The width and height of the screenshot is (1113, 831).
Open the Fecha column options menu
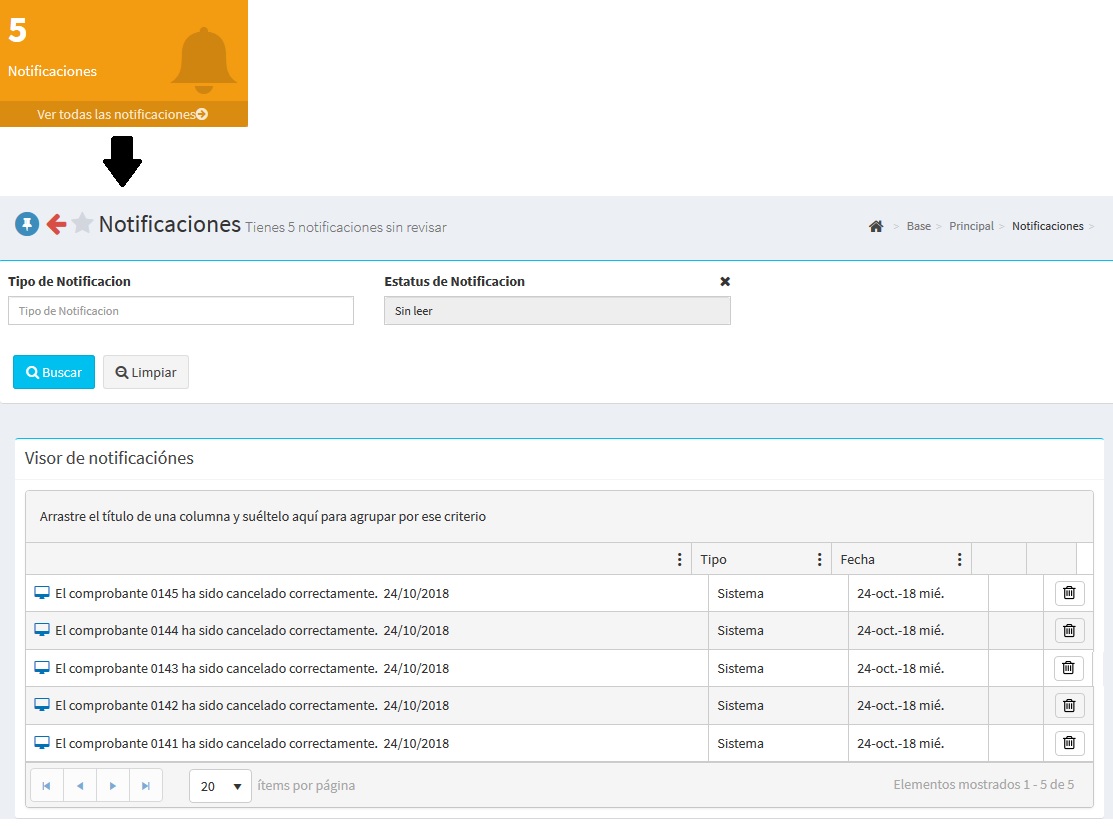point(959,560)
